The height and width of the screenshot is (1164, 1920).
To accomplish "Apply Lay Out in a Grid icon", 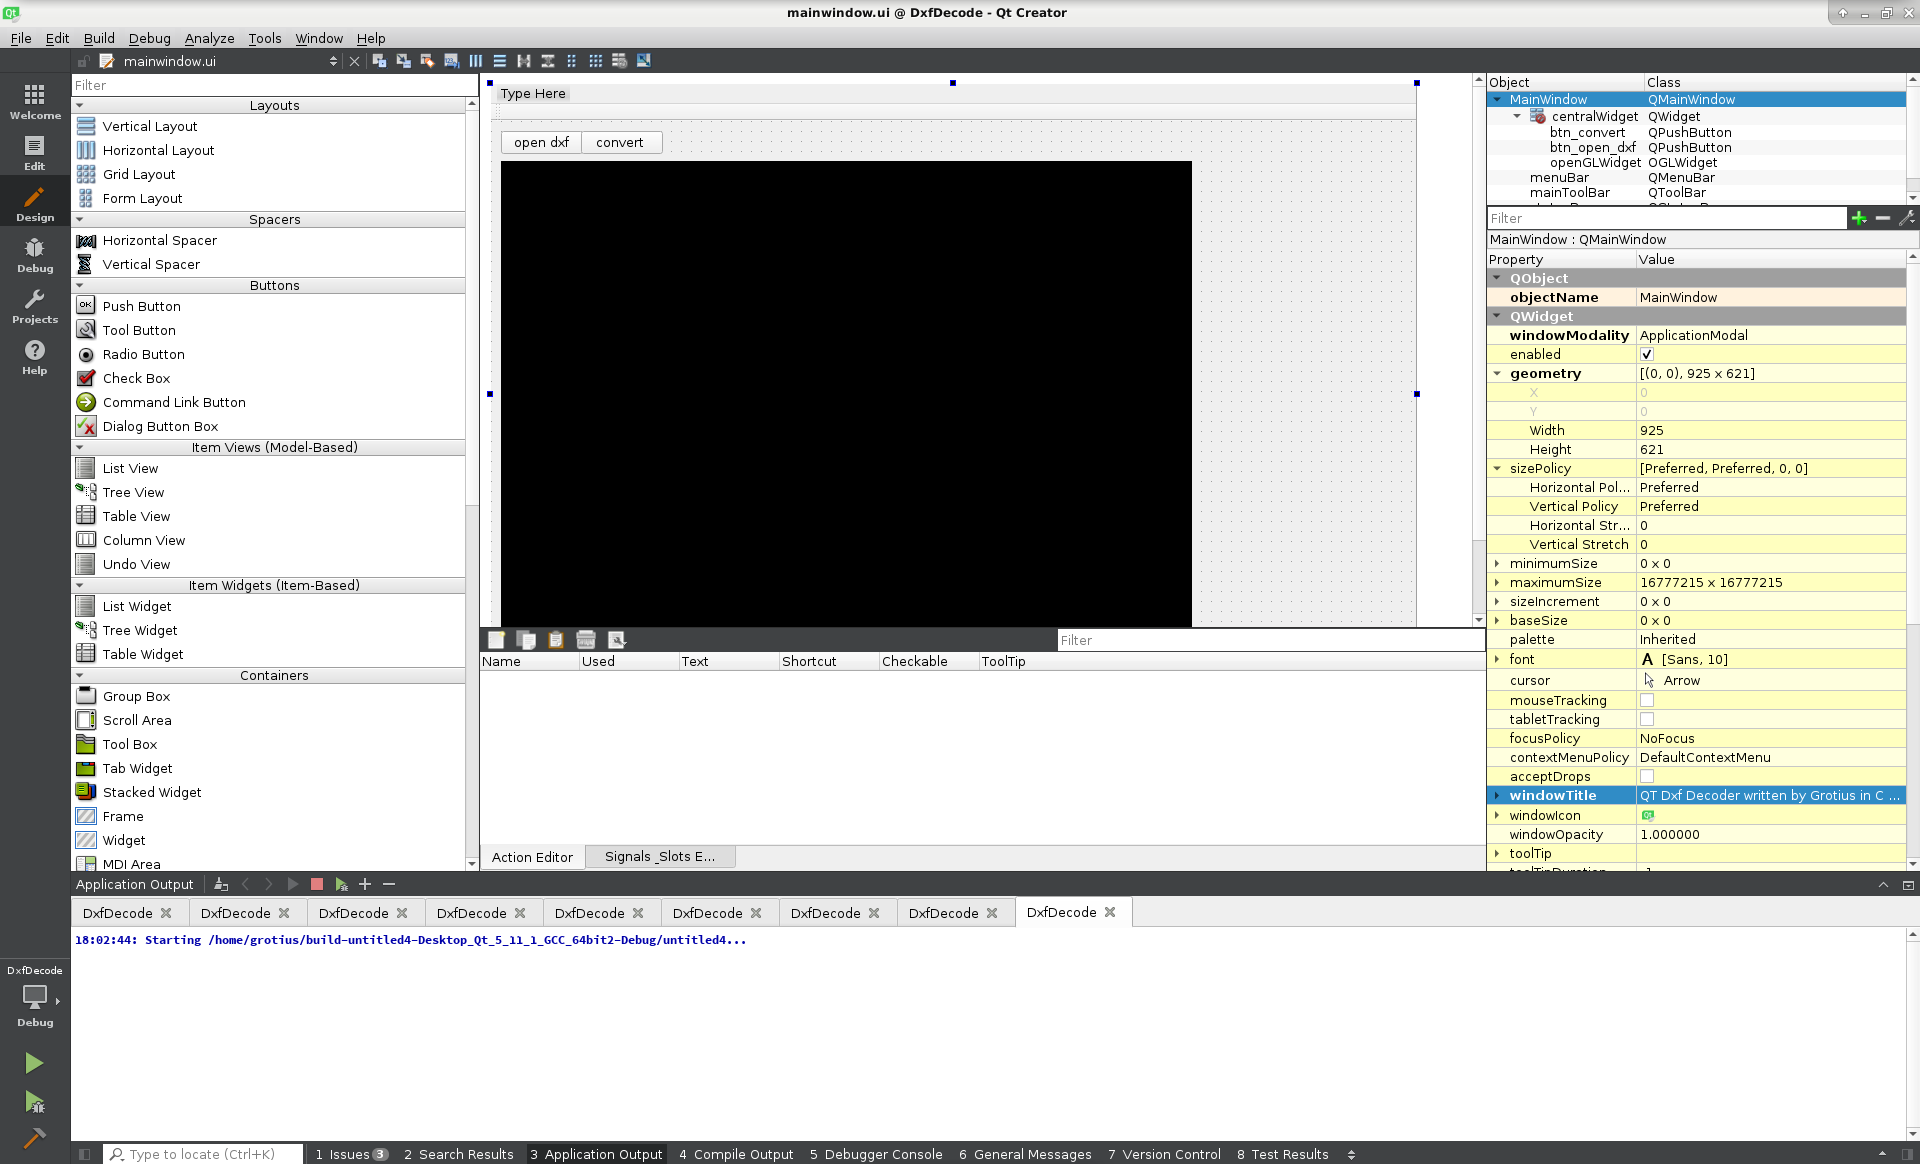I will (x=595, y=61).
